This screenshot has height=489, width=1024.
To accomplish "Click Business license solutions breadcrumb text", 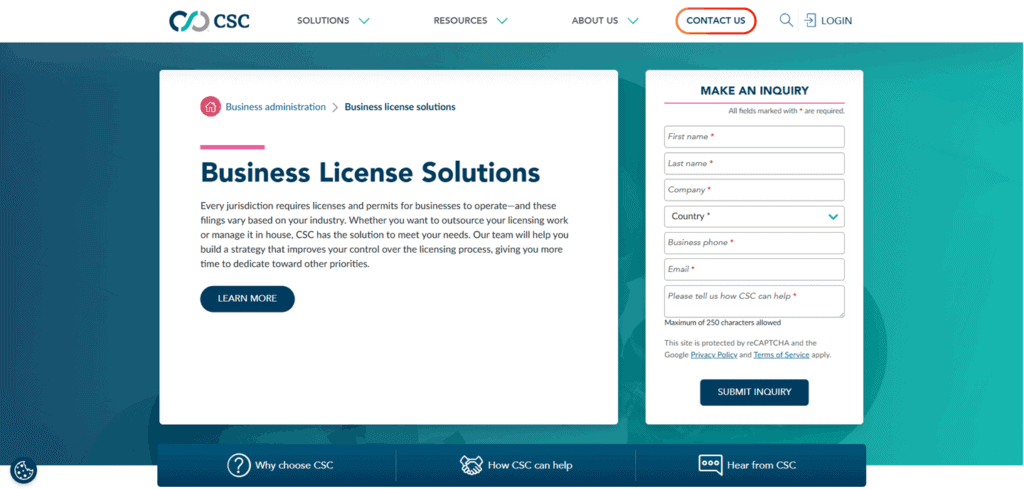I will point(400,106).
